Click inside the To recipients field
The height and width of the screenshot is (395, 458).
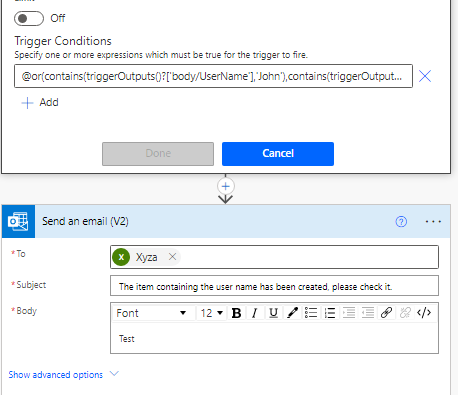[274, 257]
